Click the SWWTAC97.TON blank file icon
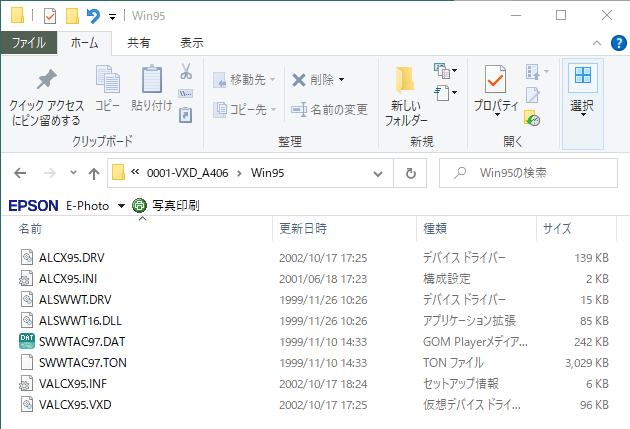This screenshot has width=630, height=429. coord(27,362)
